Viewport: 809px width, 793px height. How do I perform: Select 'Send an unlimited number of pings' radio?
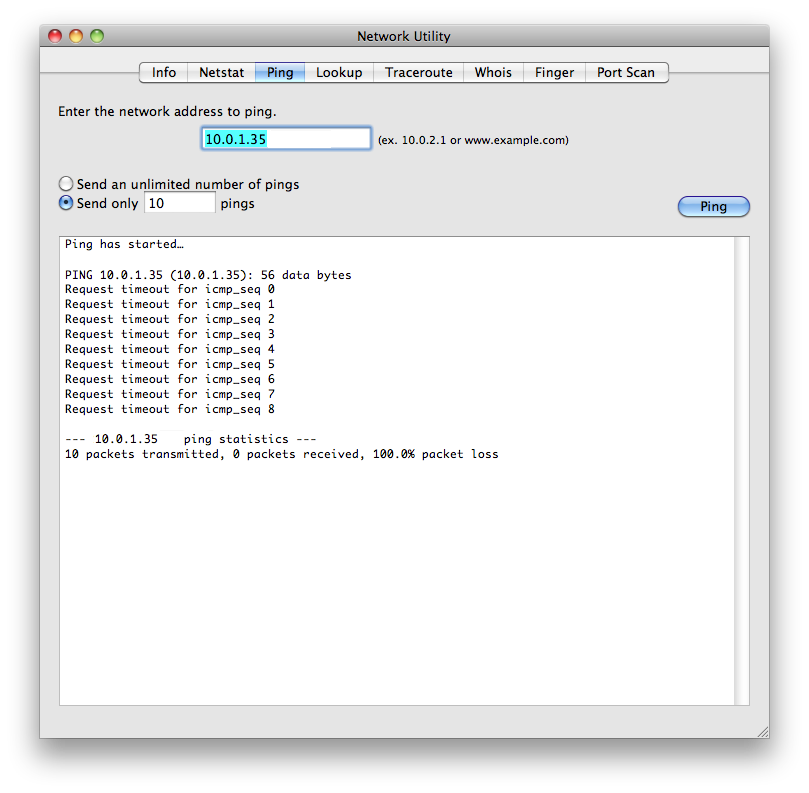point(66,184)
